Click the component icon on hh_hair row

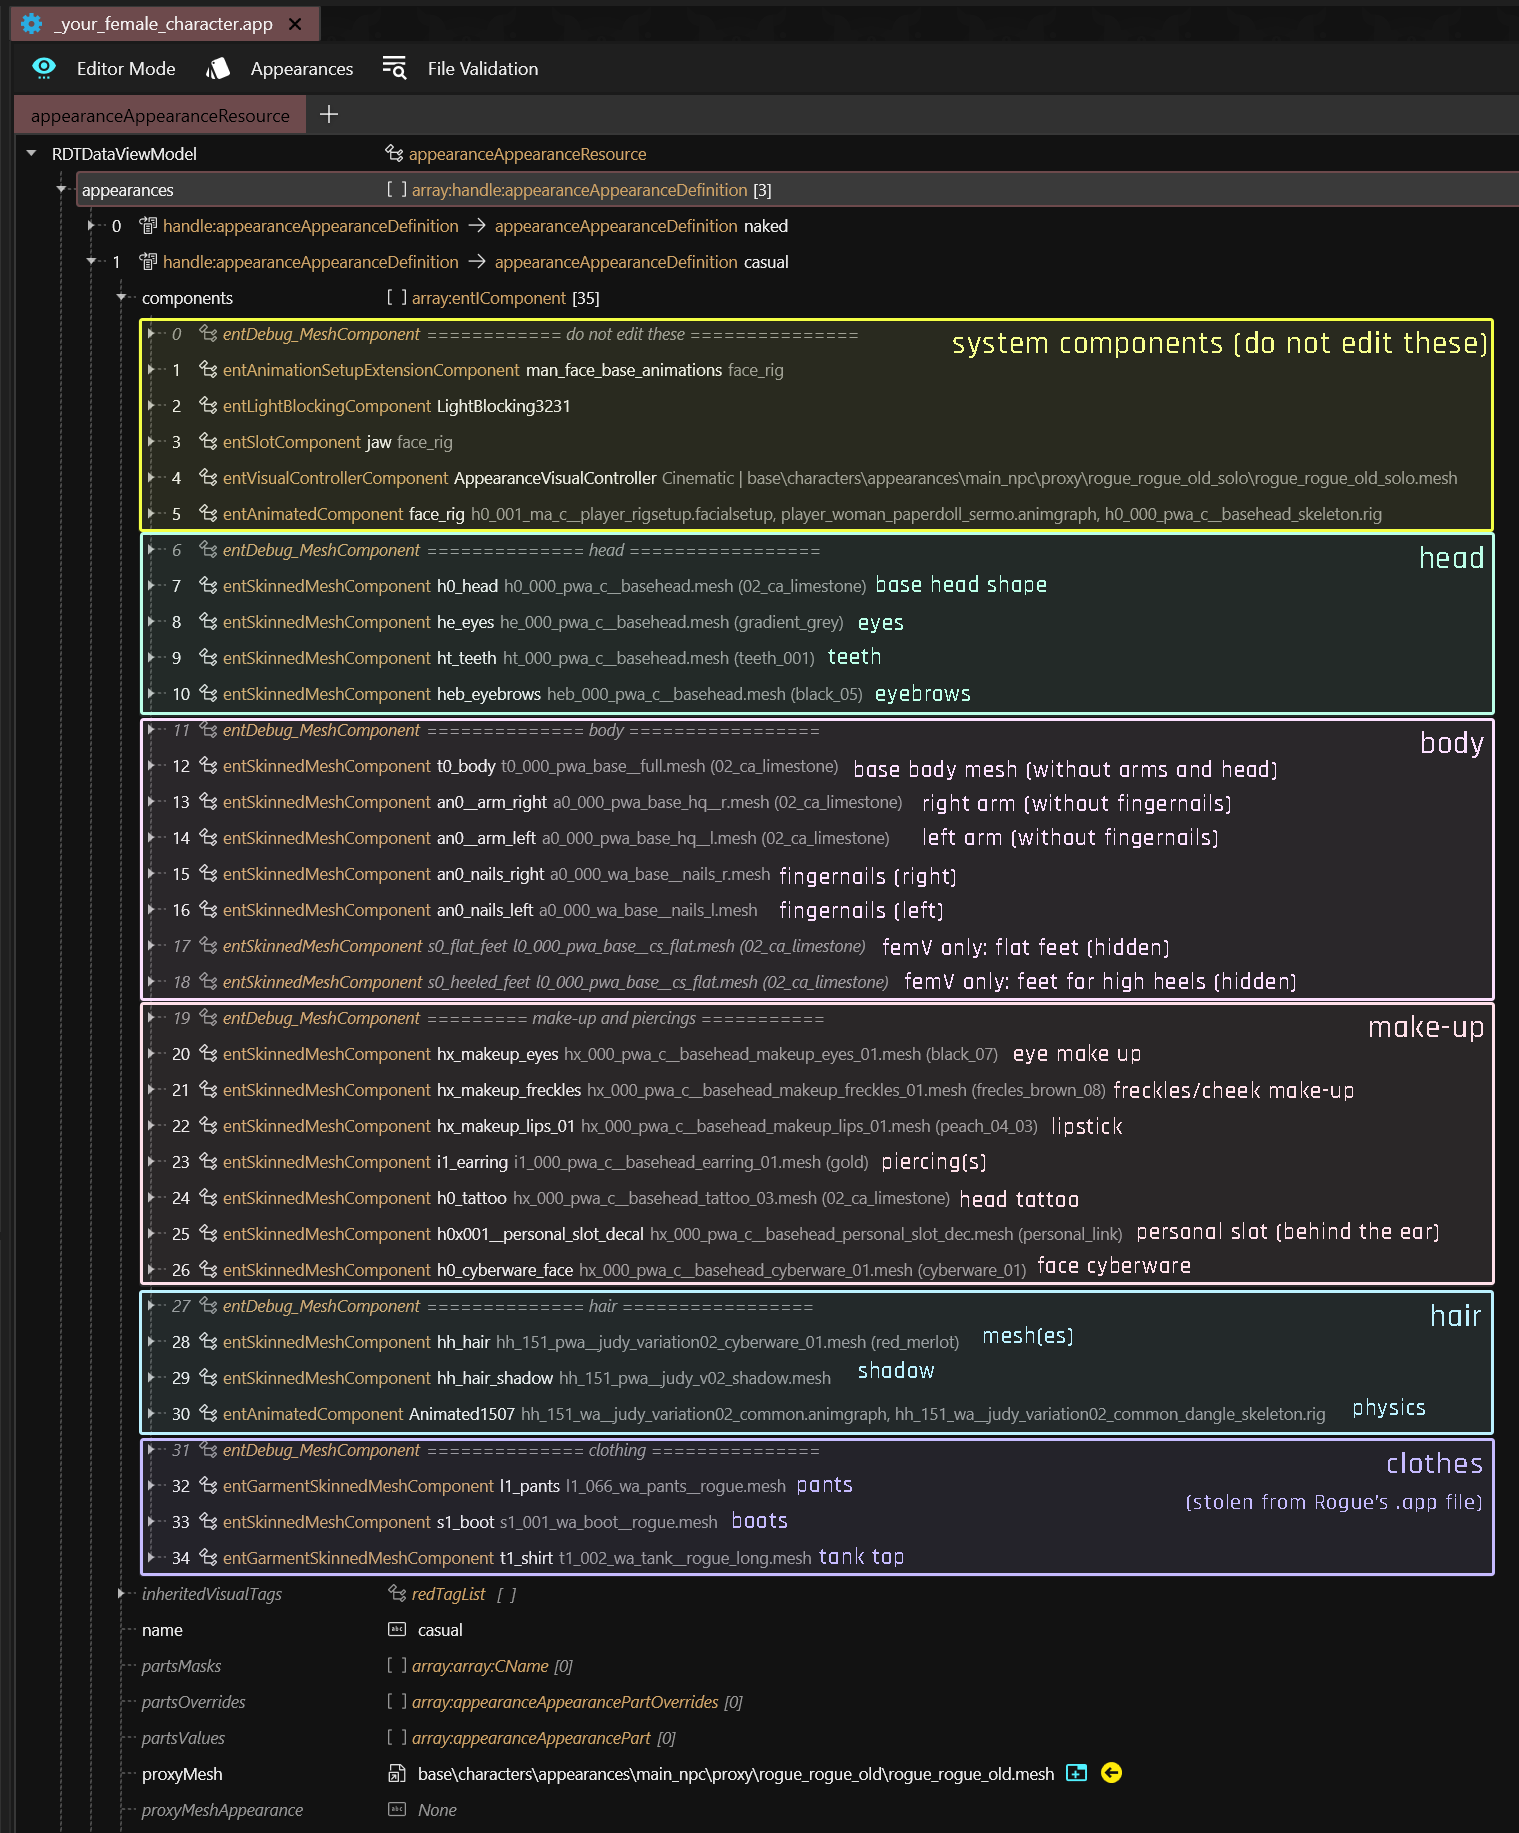click(208, 1342)
